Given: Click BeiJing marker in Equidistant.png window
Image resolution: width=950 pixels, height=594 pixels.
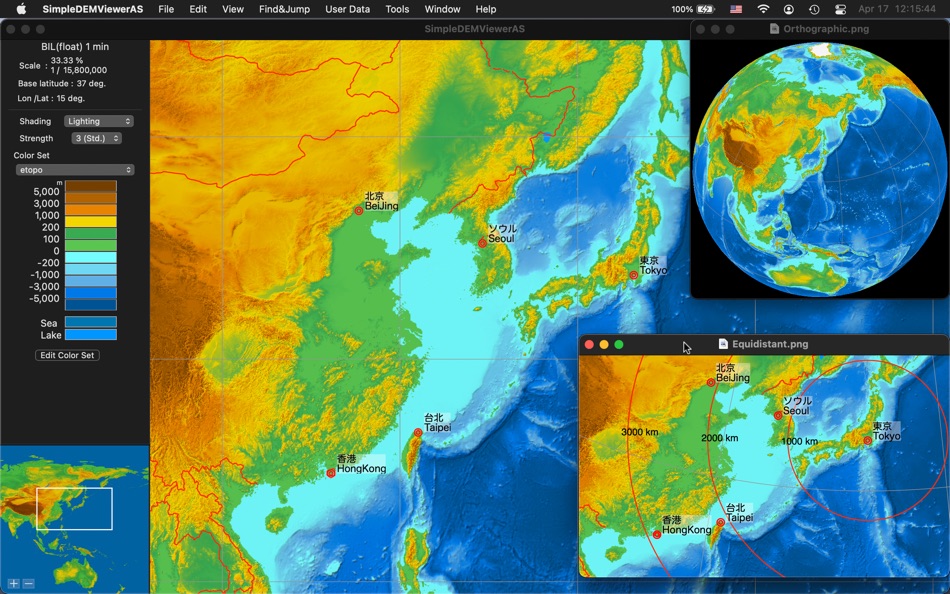Looking at the screenshot, I should tap(711, 382).
